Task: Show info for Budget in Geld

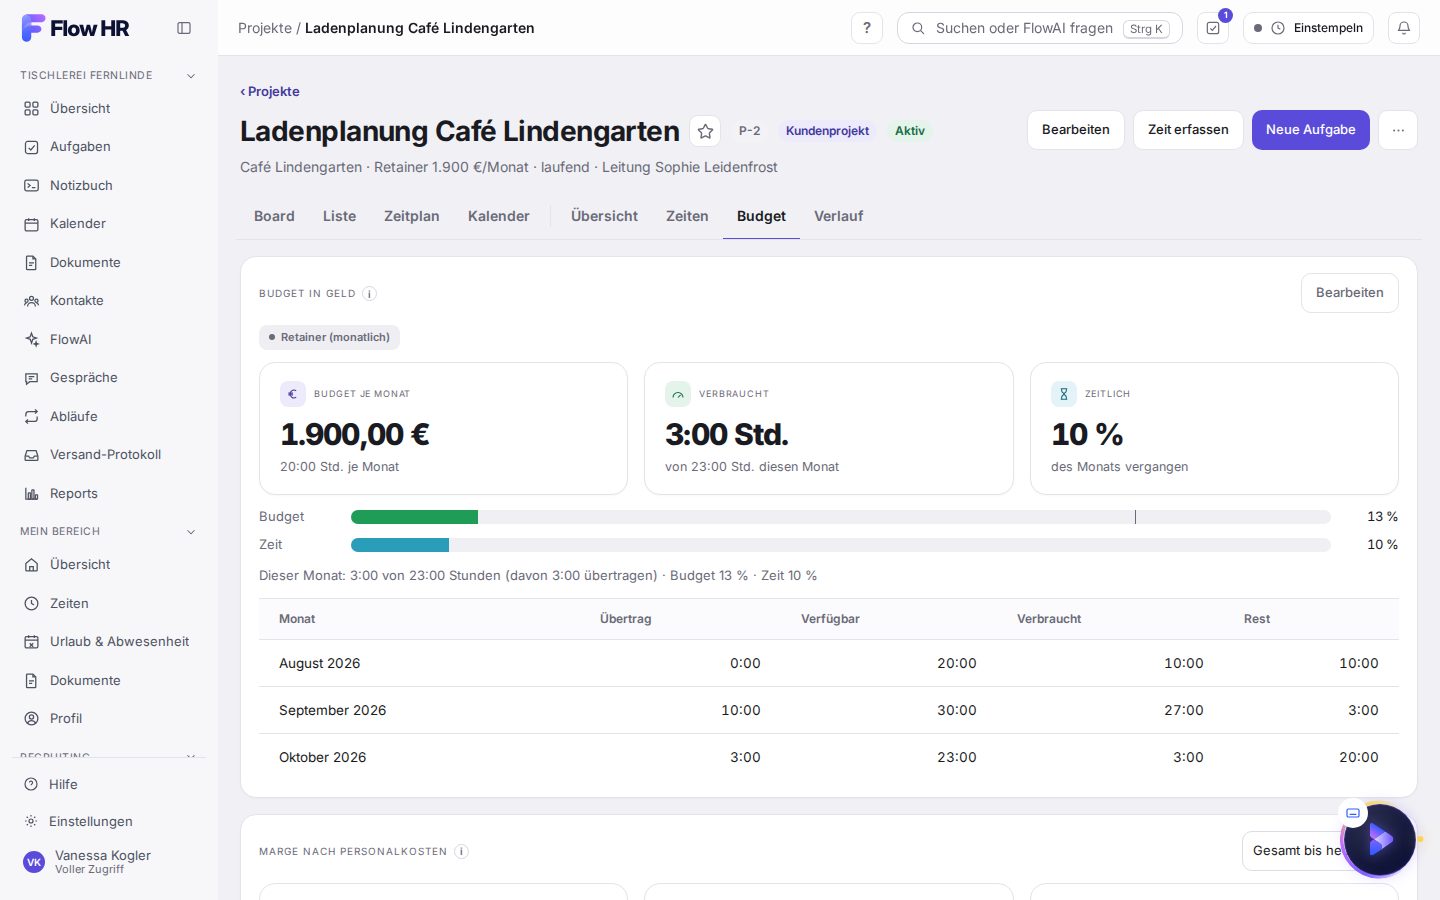Action: [369, 293]
